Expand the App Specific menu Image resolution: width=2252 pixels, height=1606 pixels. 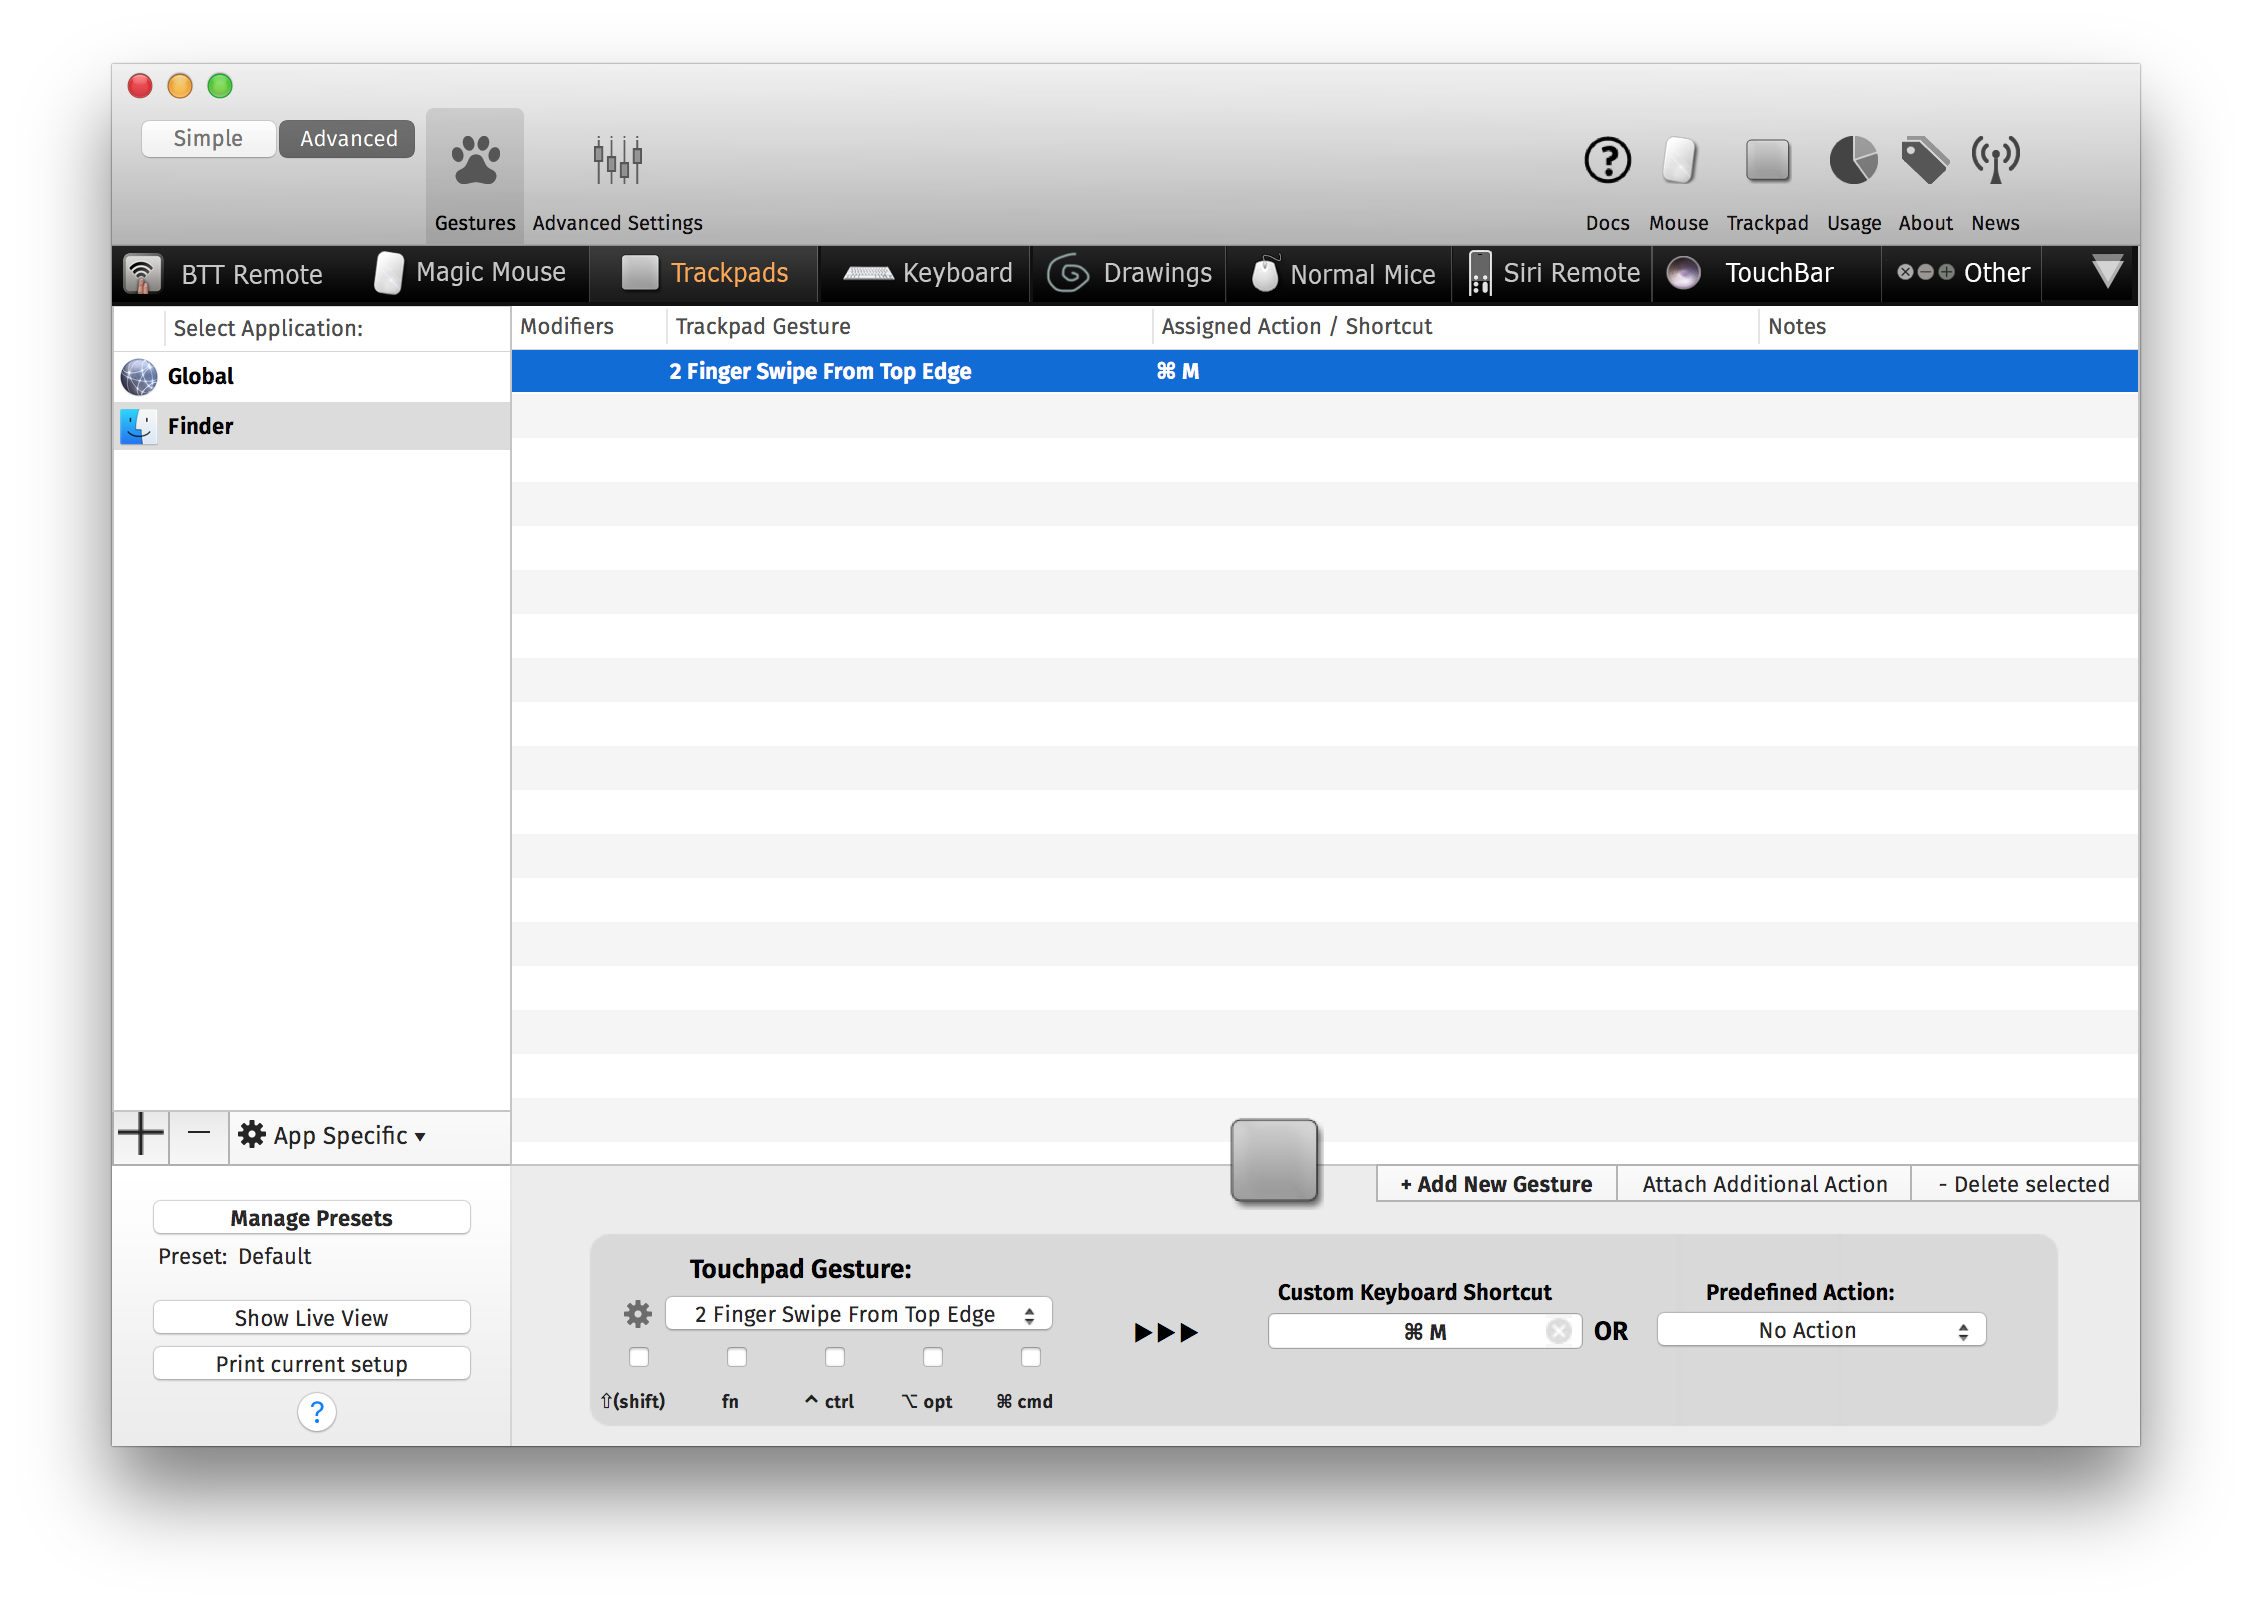[x=334, y=1135]
